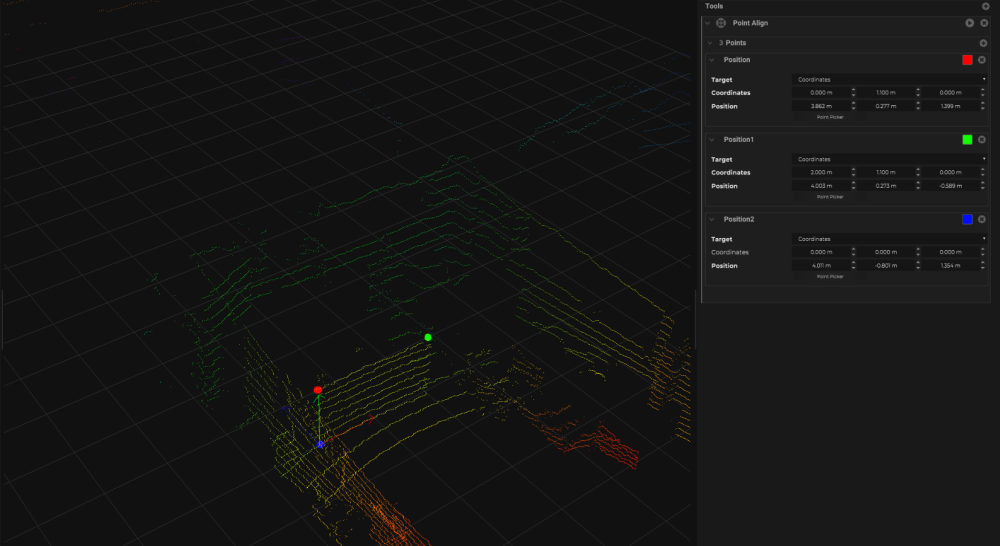Delete the Position1 point
Image resolution: width=1000 pixels, height=546 pixels.
(x=982, y=140)
